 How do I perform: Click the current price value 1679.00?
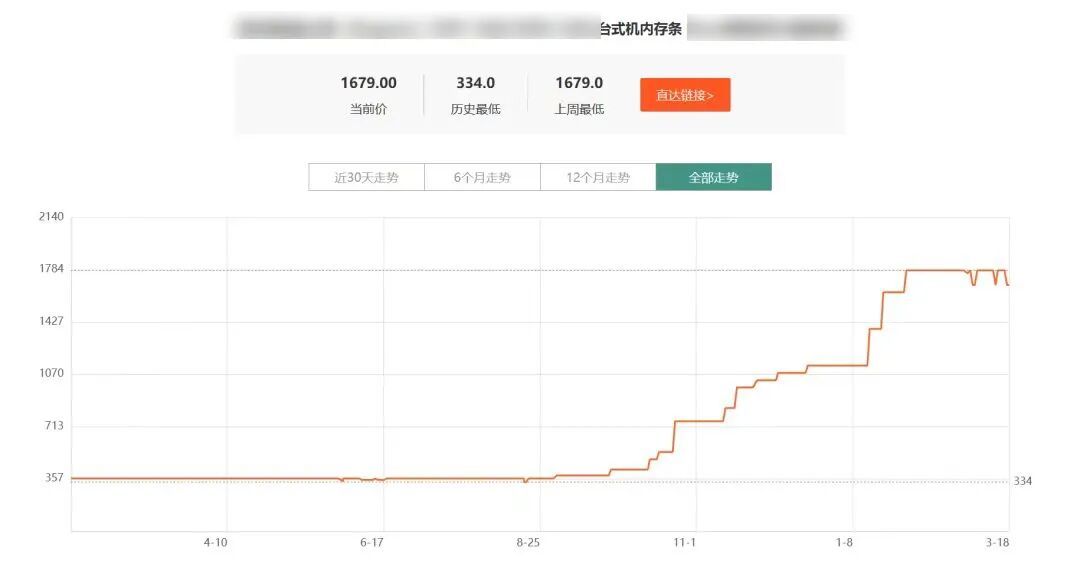click(368, 83)
